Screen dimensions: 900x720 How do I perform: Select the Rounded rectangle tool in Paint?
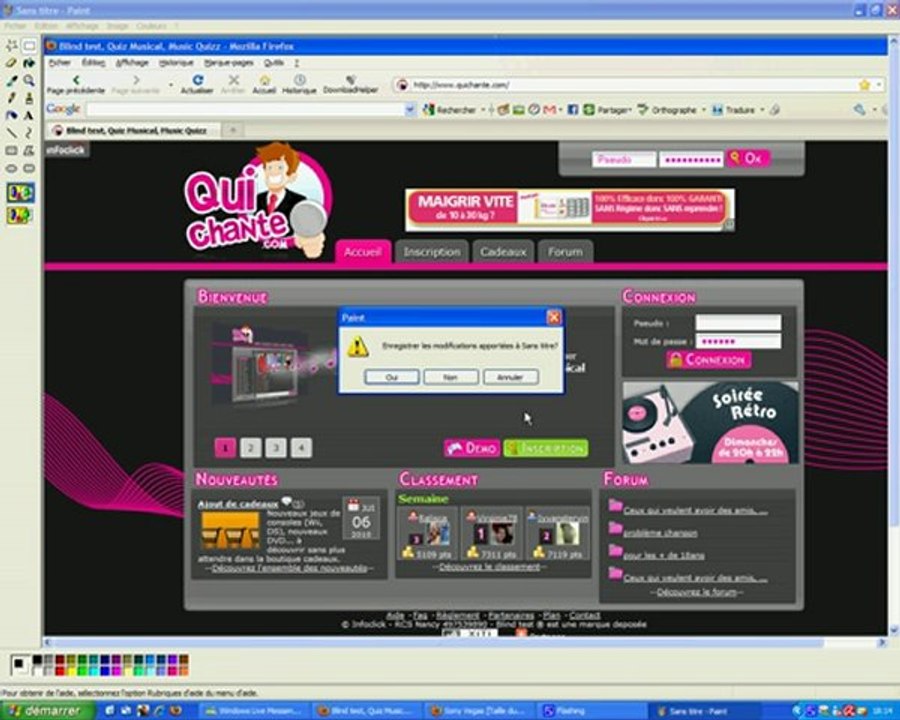(29, 168)
